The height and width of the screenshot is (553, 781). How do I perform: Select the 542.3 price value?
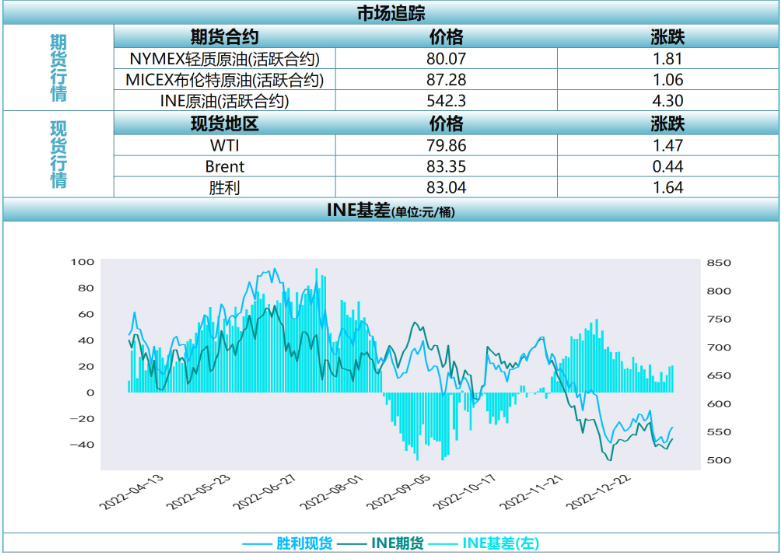[446, 101]
